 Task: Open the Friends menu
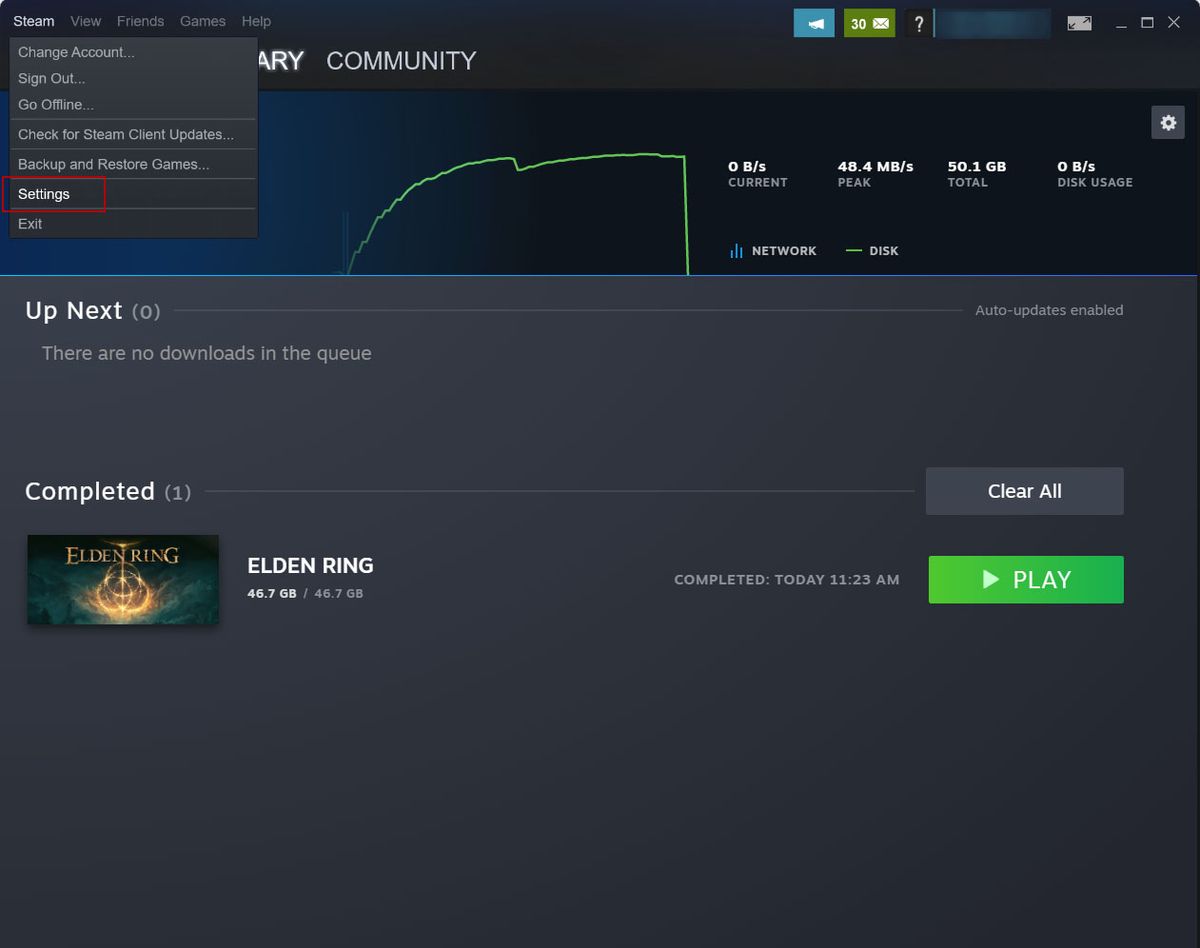click(140, 21)
